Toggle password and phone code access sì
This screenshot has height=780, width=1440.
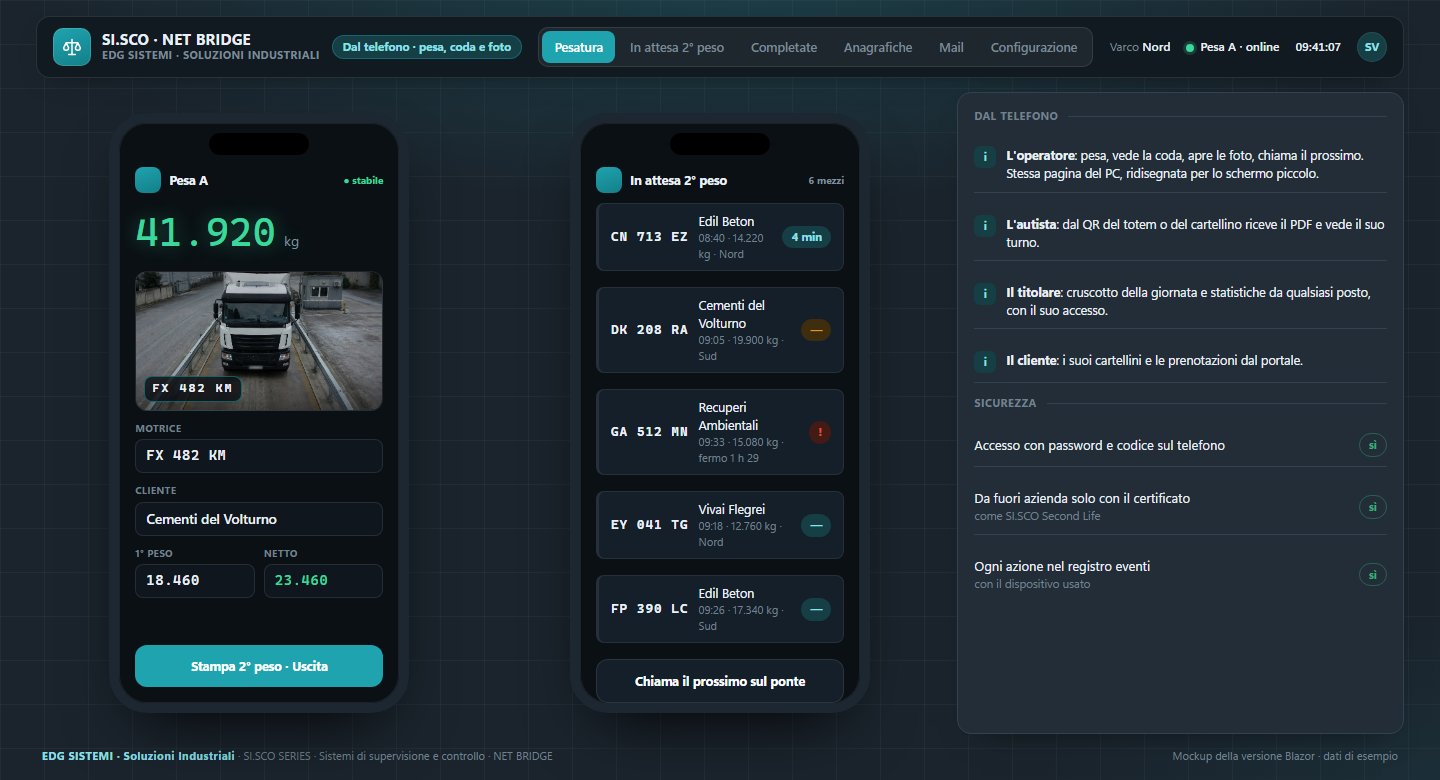(1372, 445)
